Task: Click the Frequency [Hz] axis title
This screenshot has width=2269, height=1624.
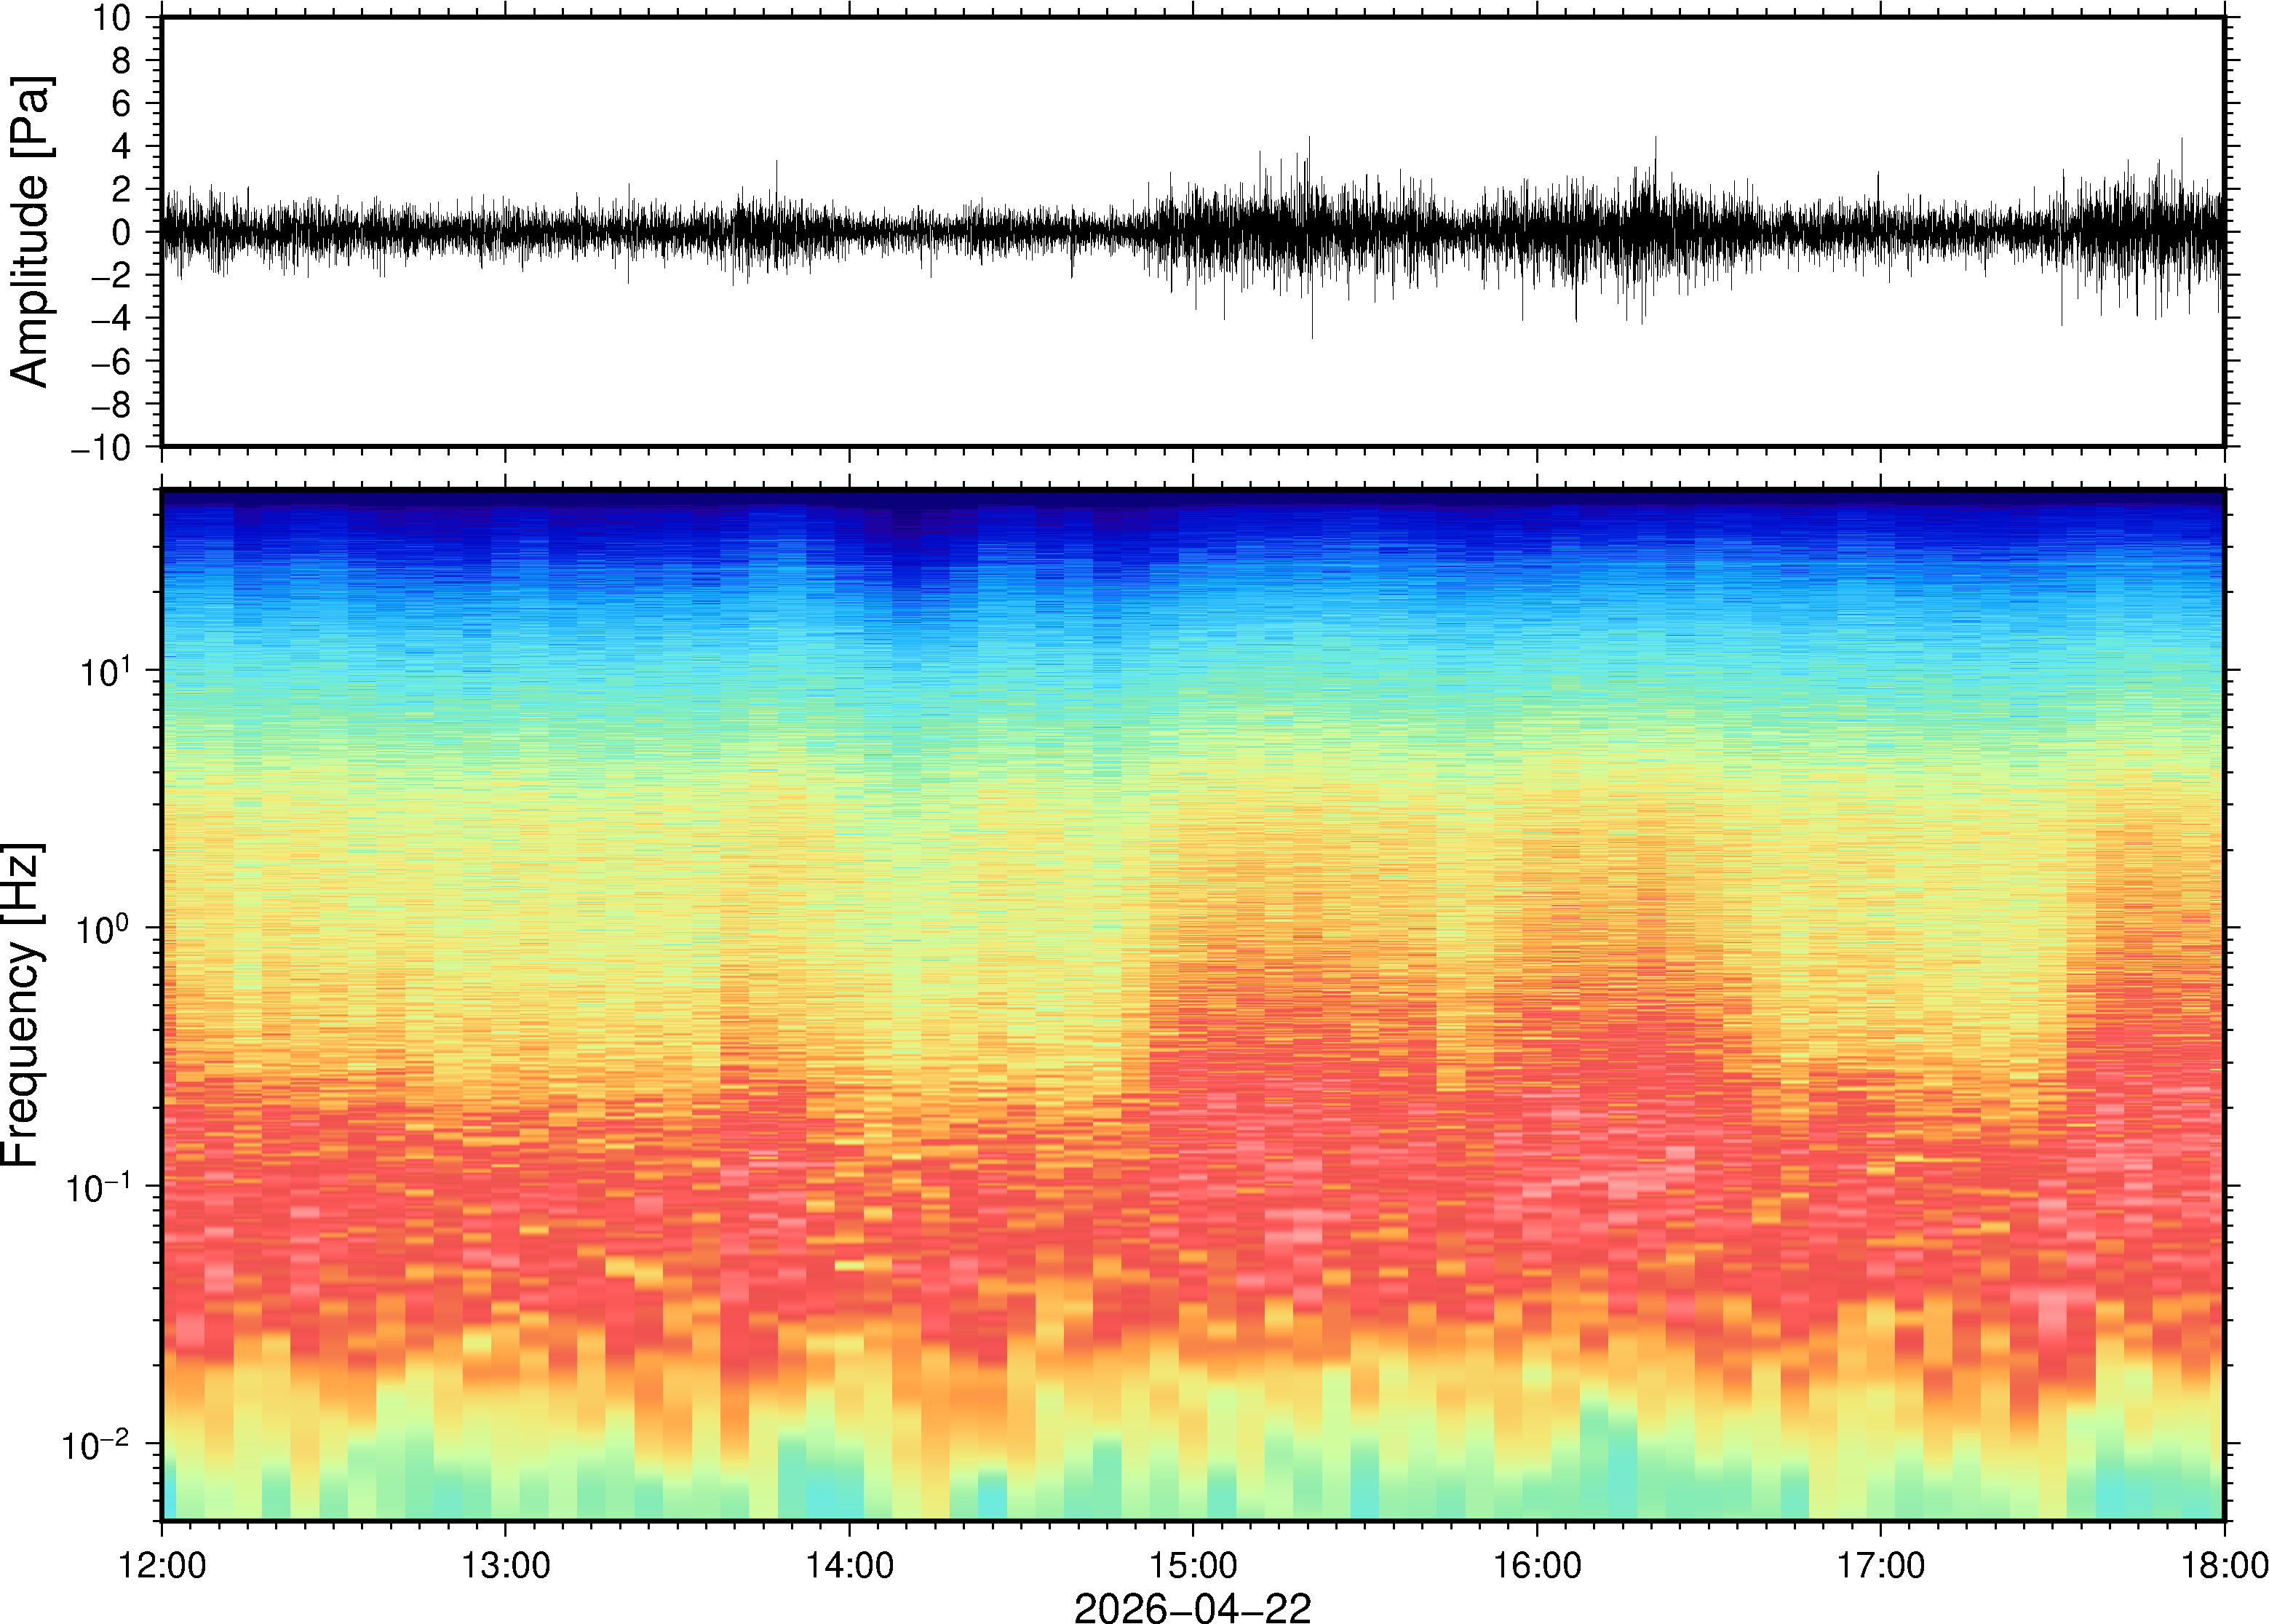Action: pos(22,1005)
